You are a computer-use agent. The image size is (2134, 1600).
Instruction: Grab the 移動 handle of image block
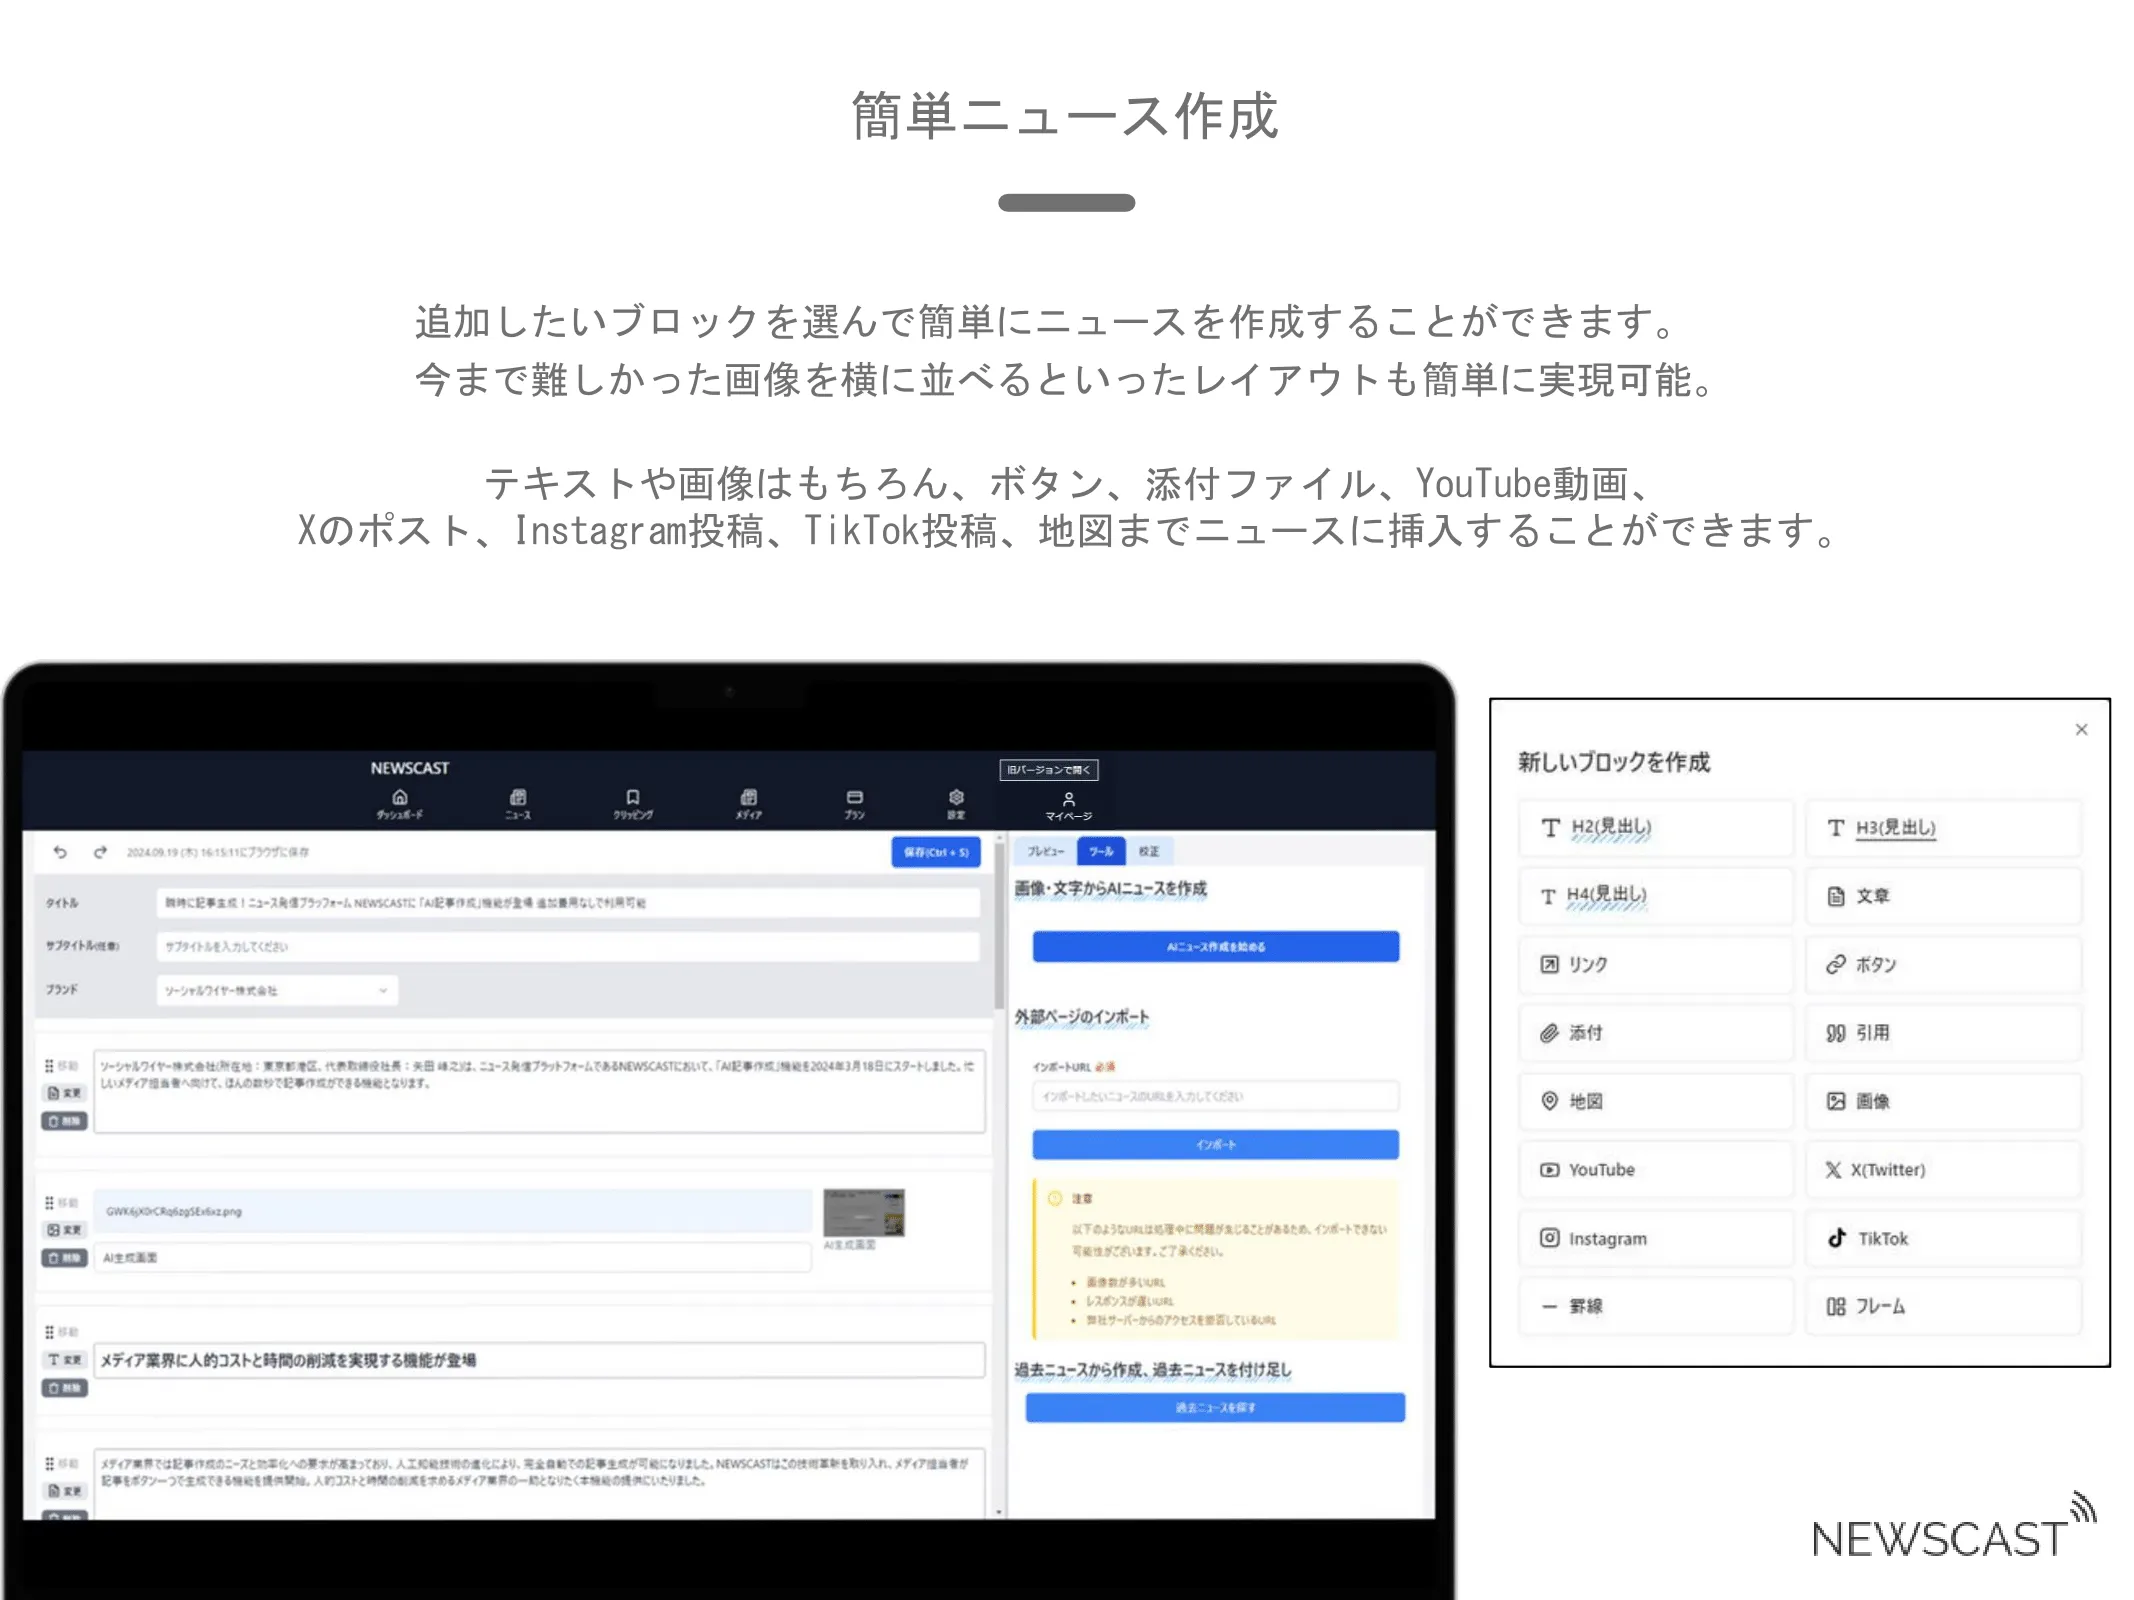tap(61, 1202)
